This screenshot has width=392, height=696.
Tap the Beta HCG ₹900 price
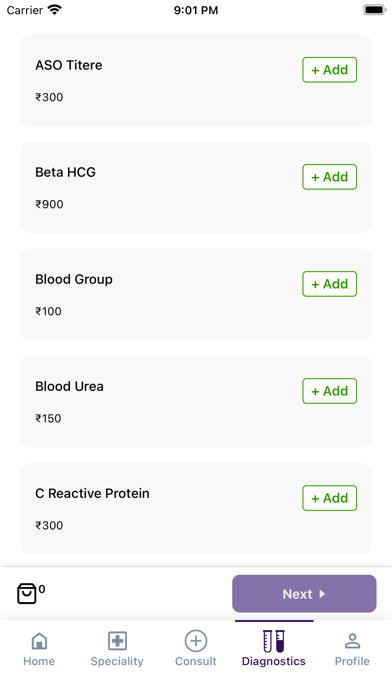(49, 204)
